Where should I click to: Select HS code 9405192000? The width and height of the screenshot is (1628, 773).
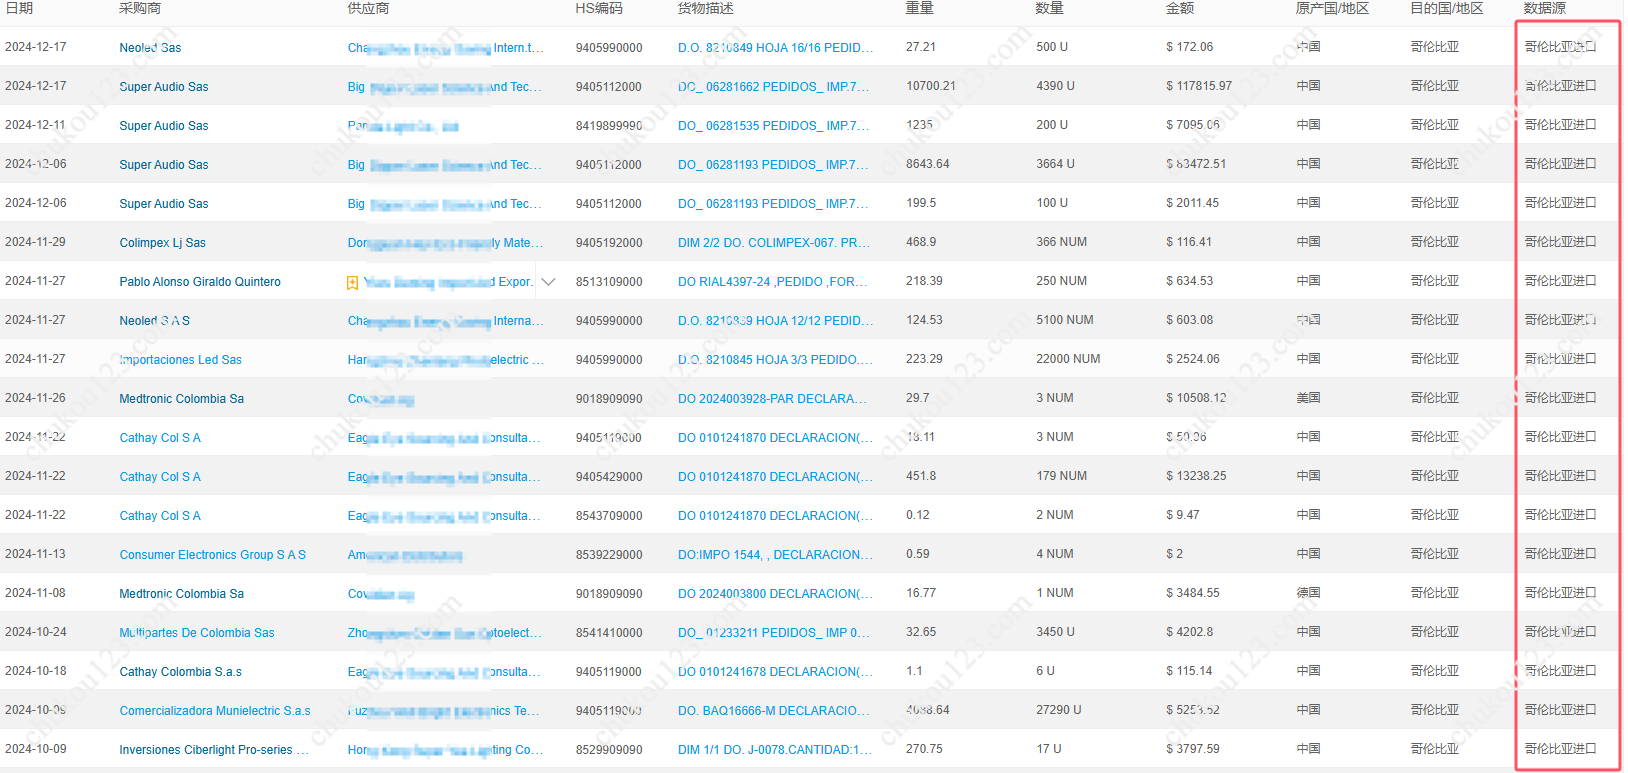[609, 243]
